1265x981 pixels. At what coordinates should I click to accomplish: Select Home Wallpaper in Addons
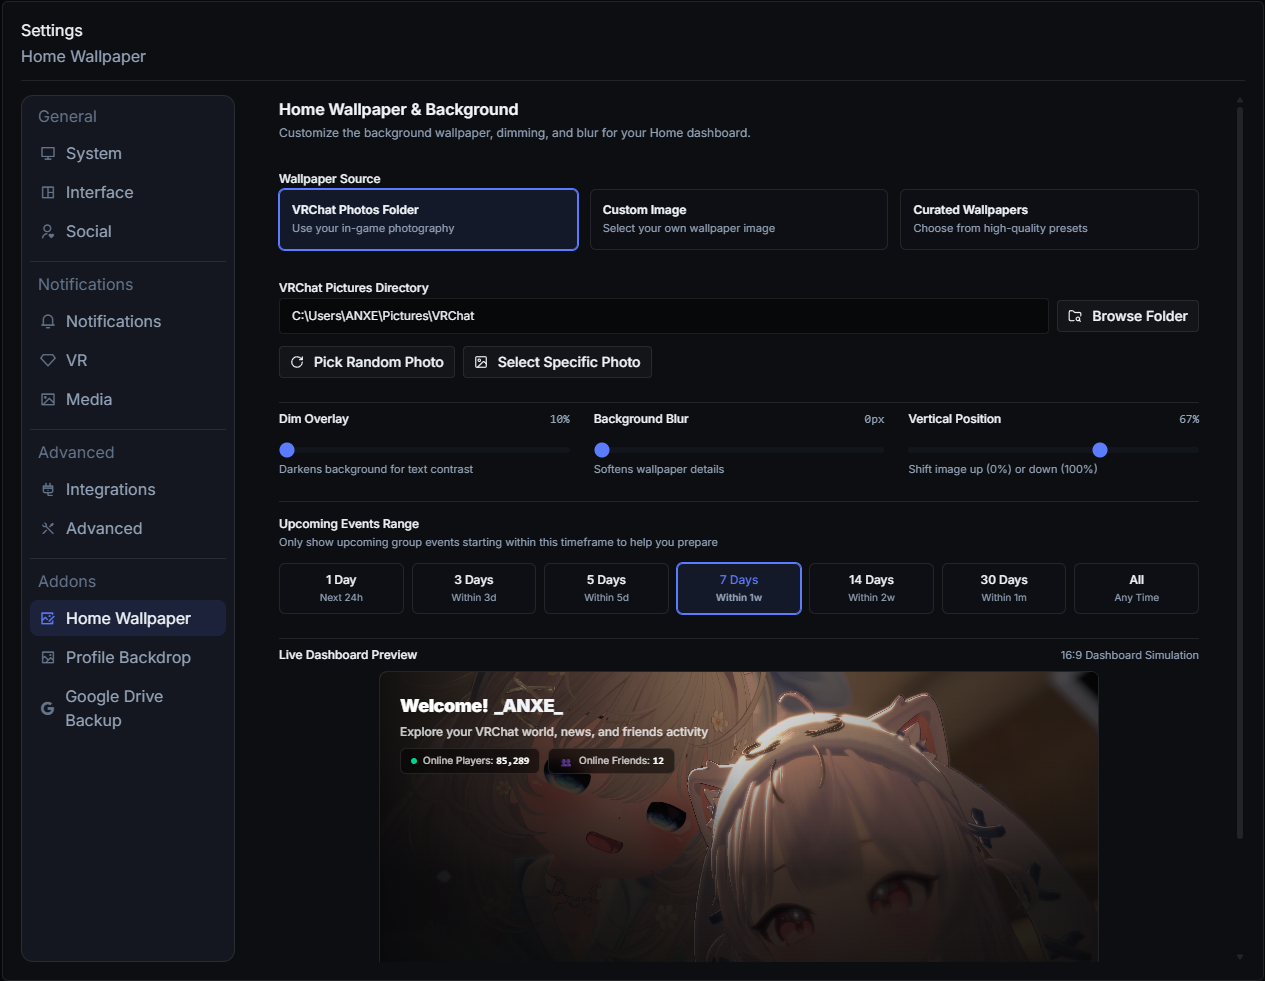point(128,618)
